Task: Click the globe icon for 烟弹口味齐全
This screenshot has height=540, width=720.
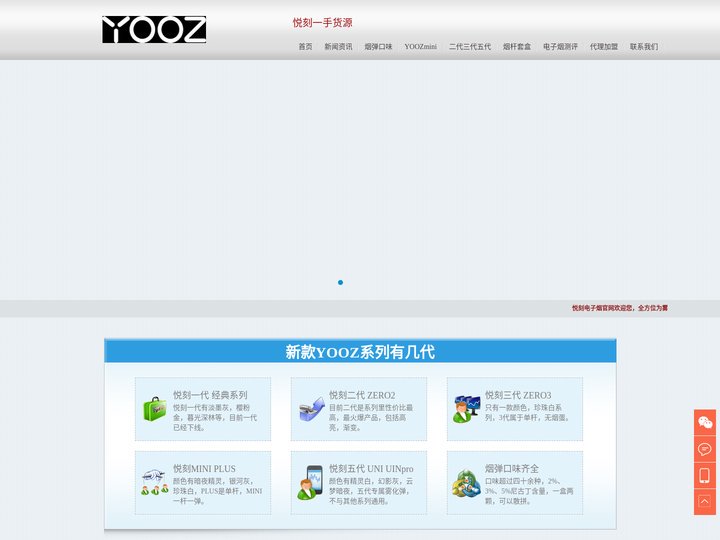Action: (x=467, y=483)
